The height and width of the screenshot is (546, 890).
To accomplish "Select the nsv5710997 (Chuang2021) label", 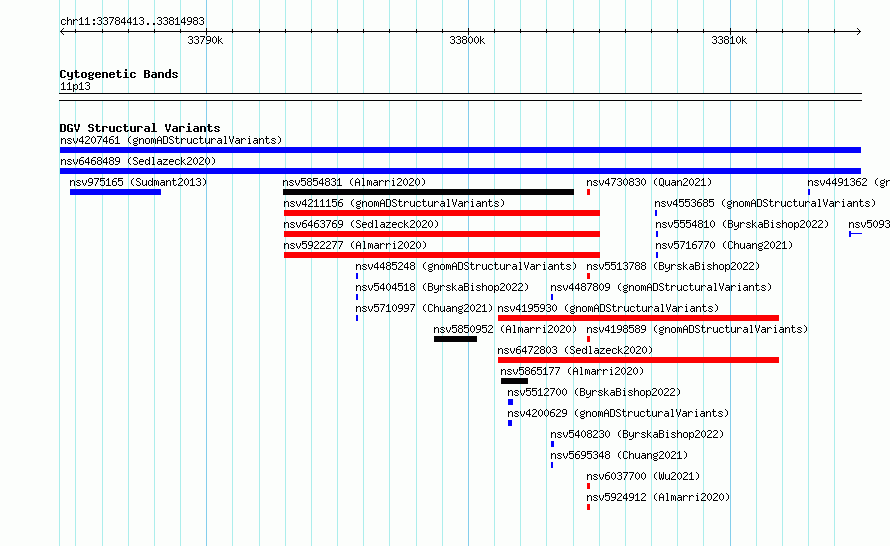I will click(x=424, y=308).
